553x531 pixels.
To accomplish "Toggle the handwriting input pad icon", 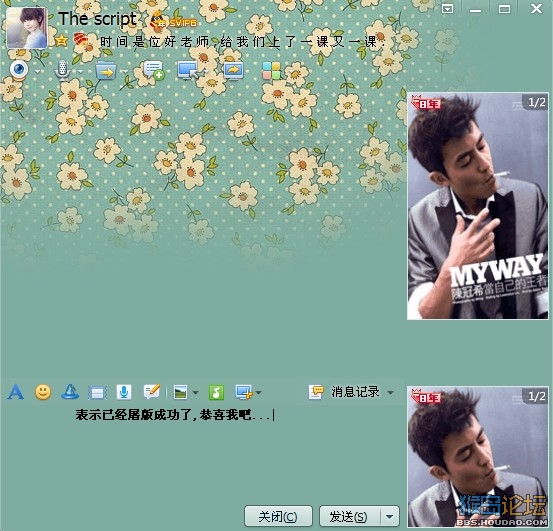I will [x=152, y=392].
